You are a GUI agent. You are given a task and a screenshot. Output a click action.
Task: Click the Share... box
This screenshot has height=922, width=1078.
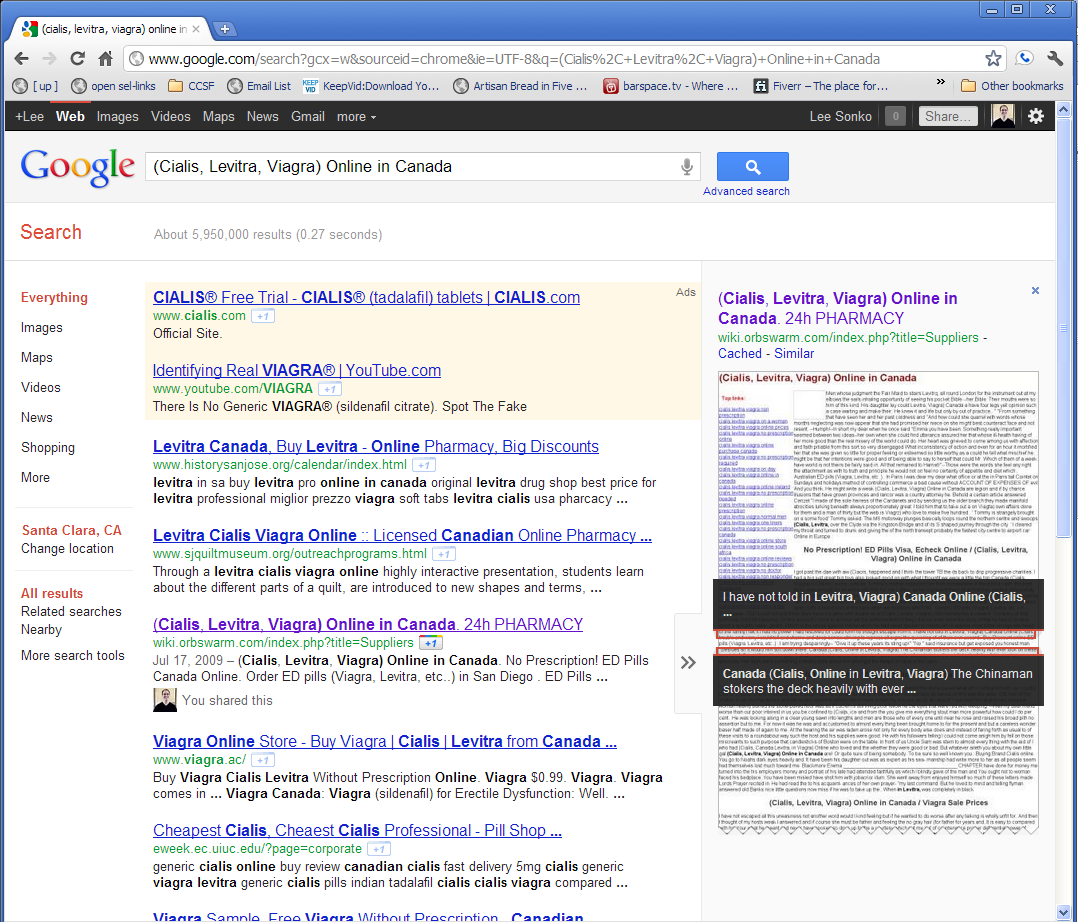pyautogui.click(x=948, y=116)
